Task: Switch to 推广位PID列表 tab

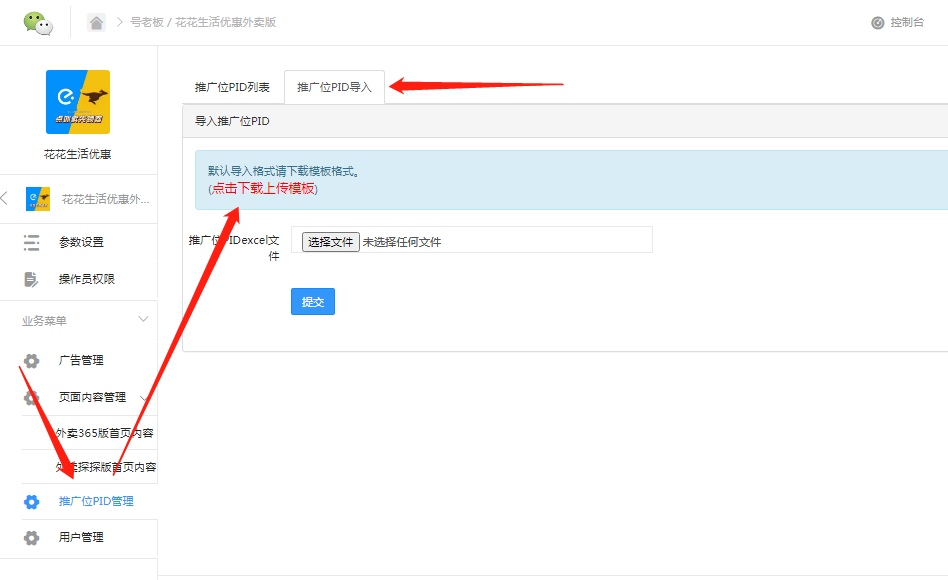Action: pos(232,87)
